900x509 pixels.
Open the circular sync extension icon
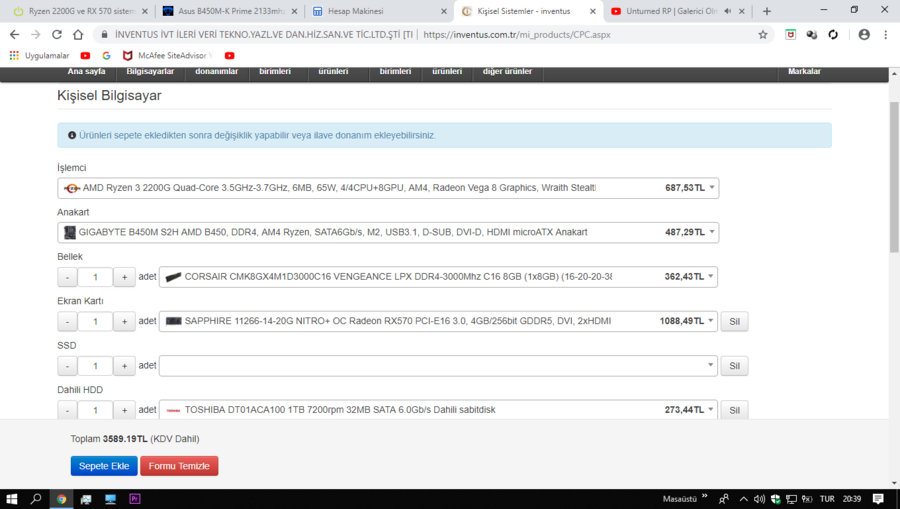[833, 34]
